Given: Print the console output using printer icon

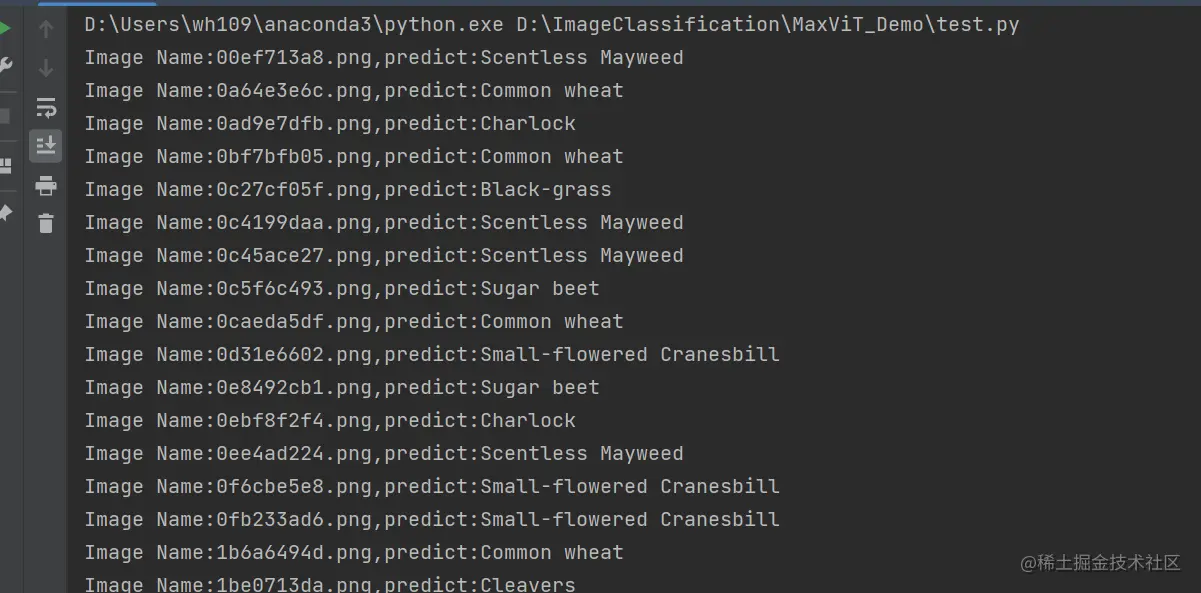Looking at the screenshot, I should point(46,185).
